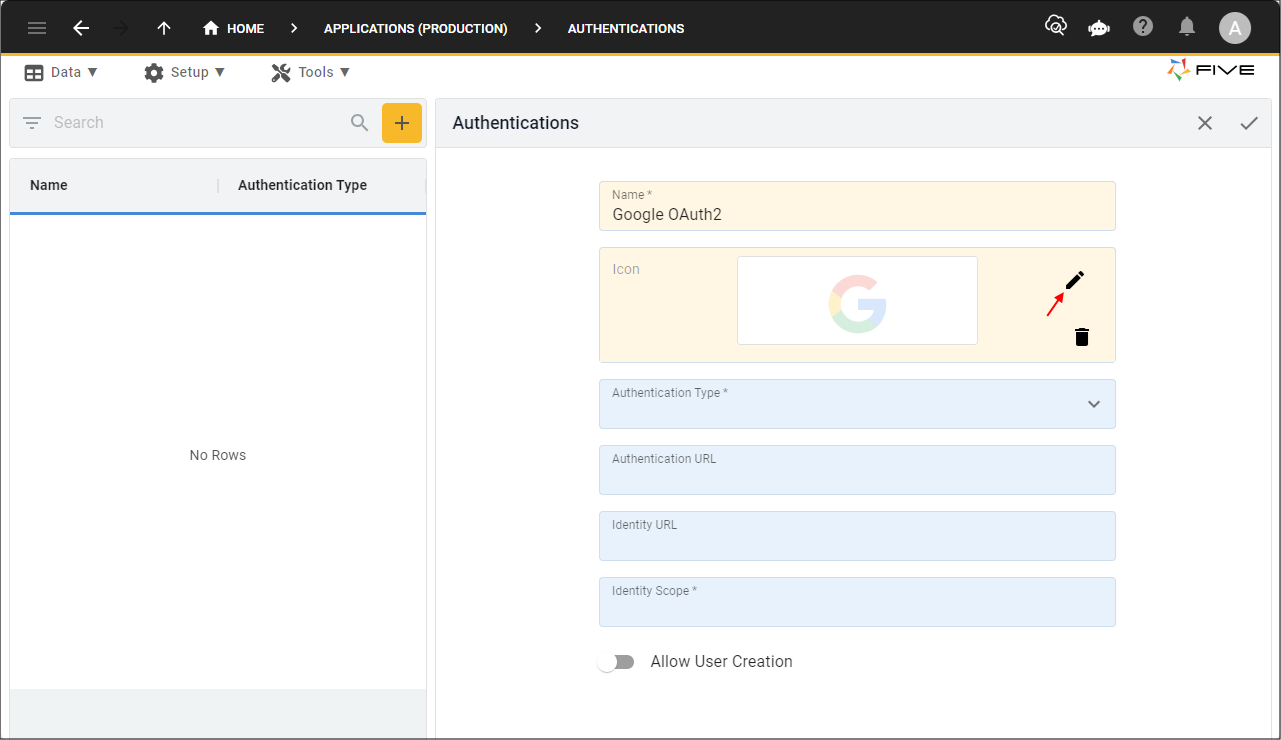Viewport: 1281px width, 740px height.
Task: Save the form with the checkmark icon
Action: click(1249, 123)
